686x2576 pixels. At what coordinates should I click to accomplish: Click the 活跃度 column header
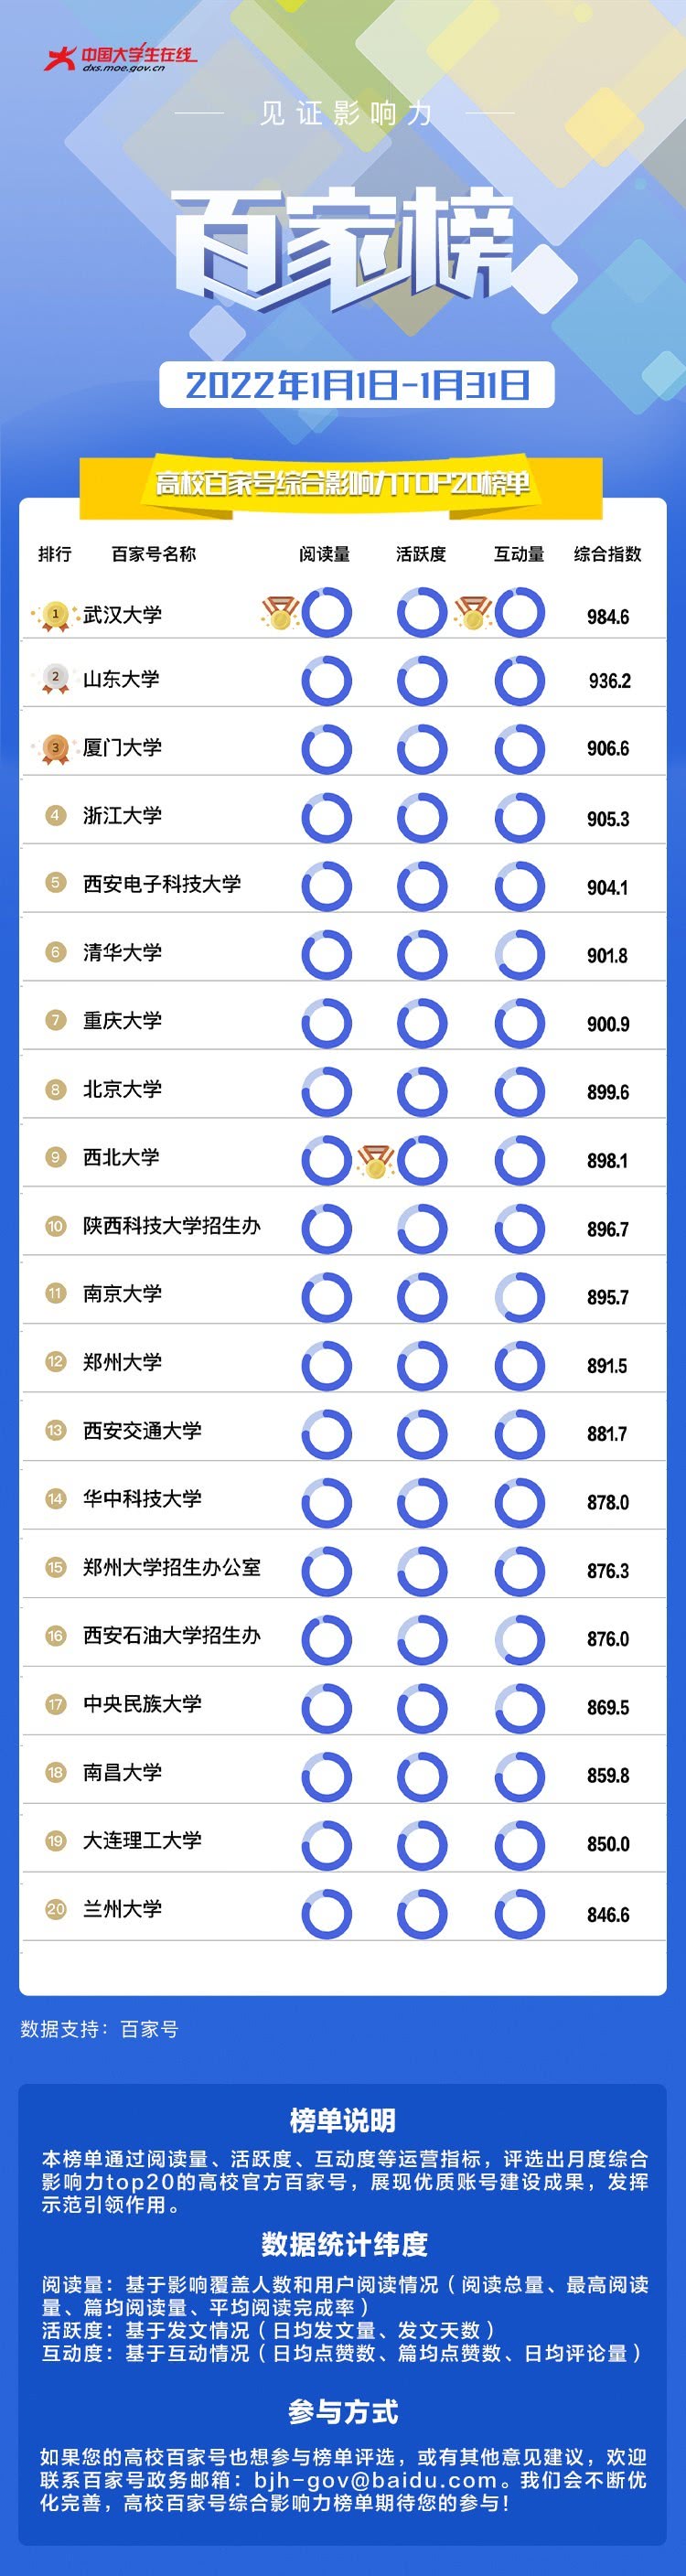click(421, 553)
